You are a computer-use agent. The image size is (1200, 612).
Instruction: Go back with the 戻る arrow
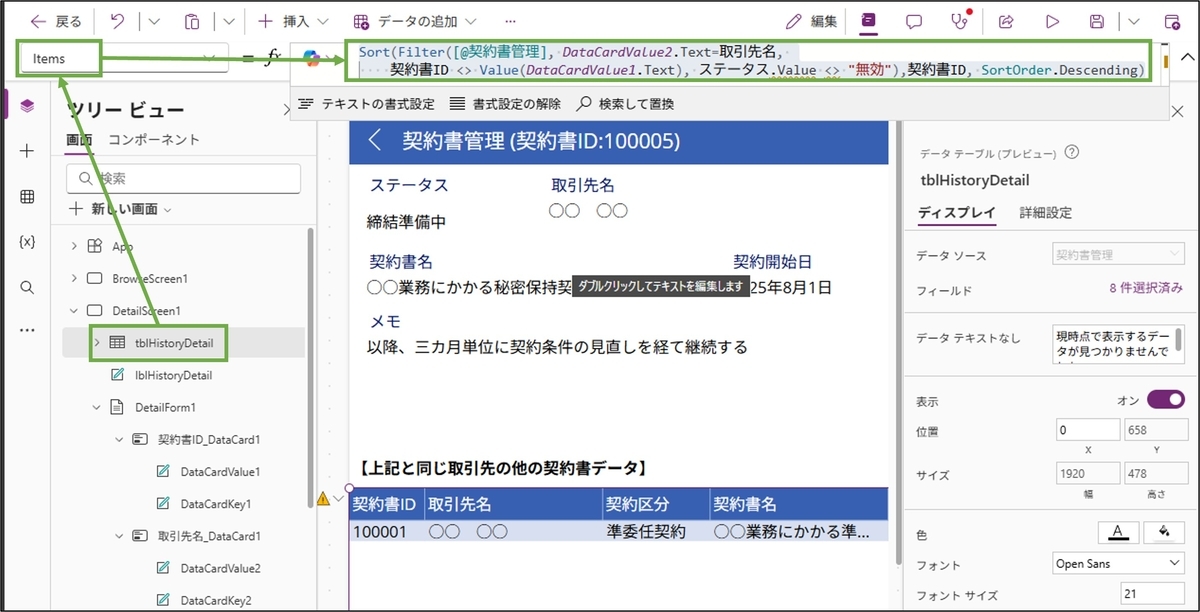[x=56, y=20]
